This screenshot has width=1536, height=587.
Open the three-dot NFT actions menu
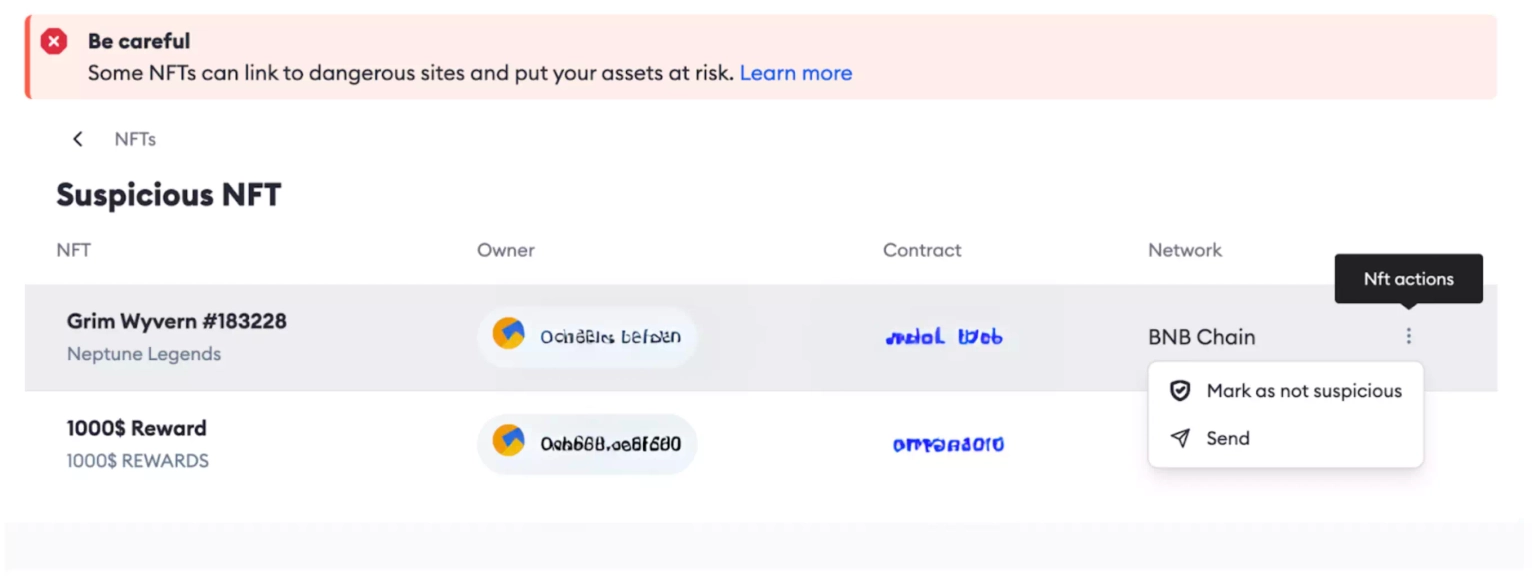point(1408,336)
